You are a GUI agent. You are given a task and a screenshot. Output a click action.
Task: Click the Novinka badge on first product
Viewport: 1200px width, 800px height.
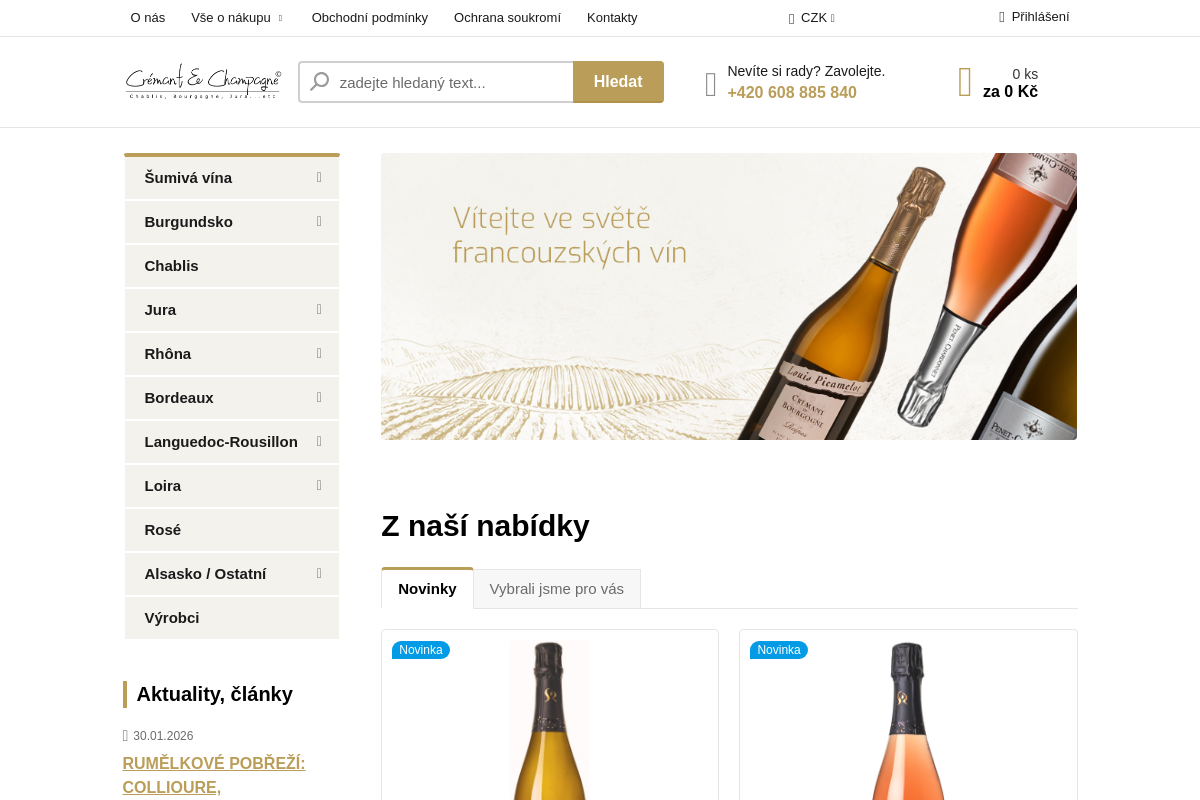[x=421, y=650]
